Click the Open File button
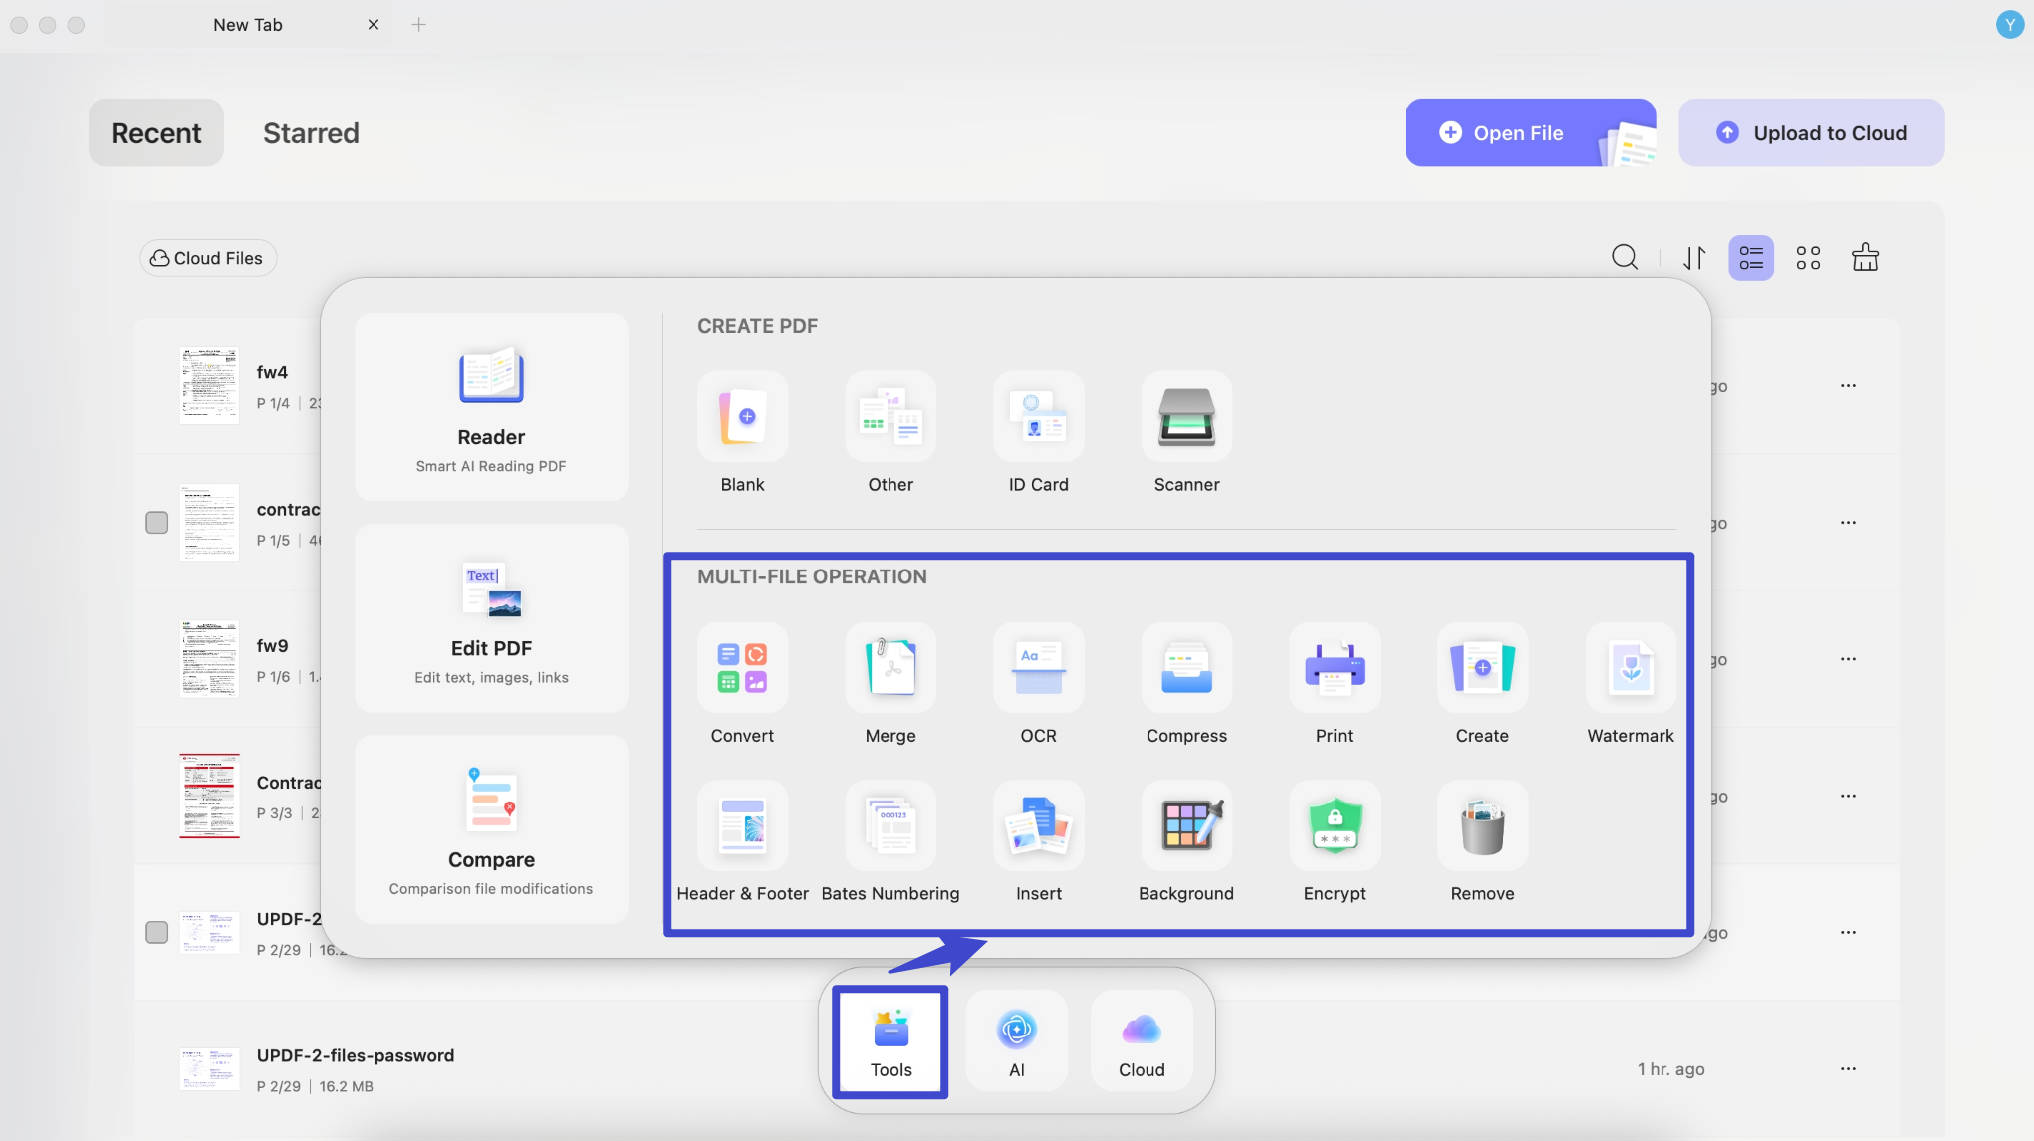This screenshot has width=2034, height=1141. click(1531, 133)
